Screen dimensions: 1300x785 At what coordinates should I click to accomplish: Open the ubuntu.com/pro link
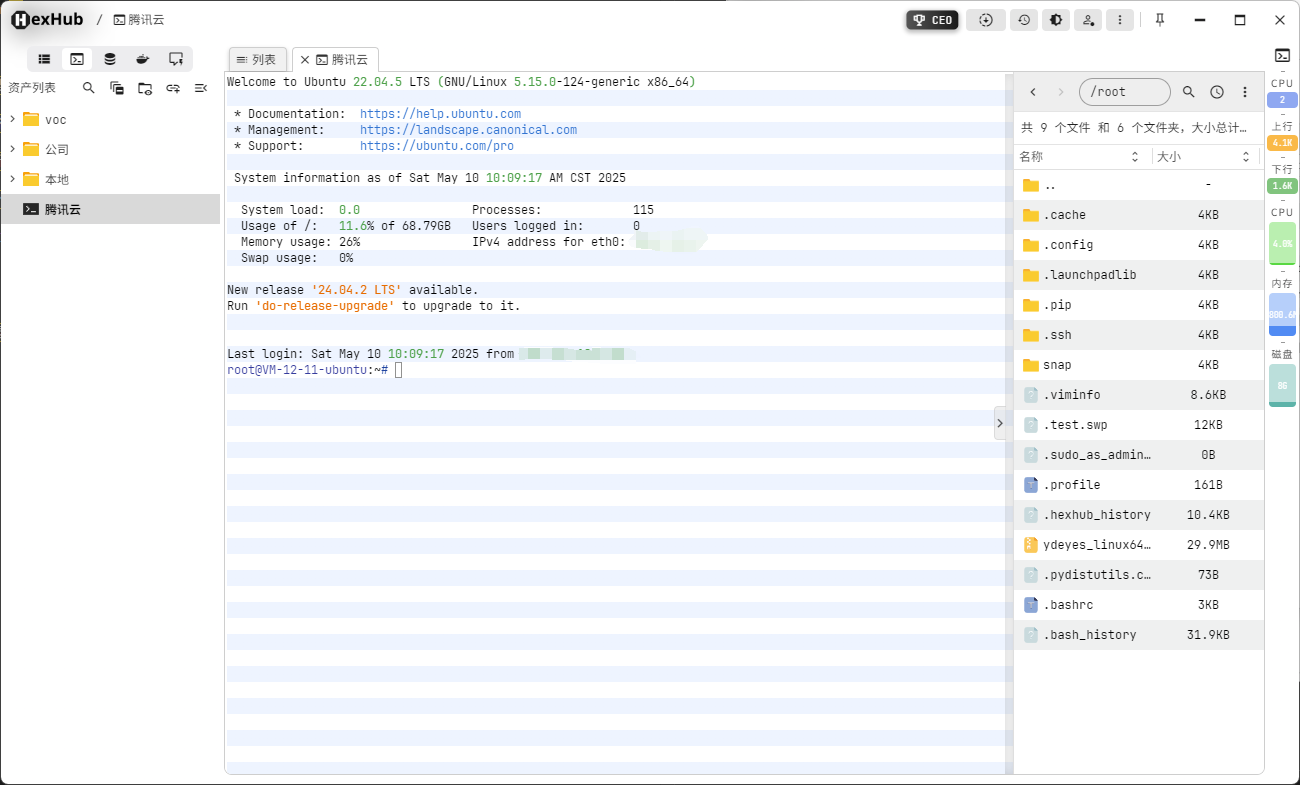tap(437, 146)
